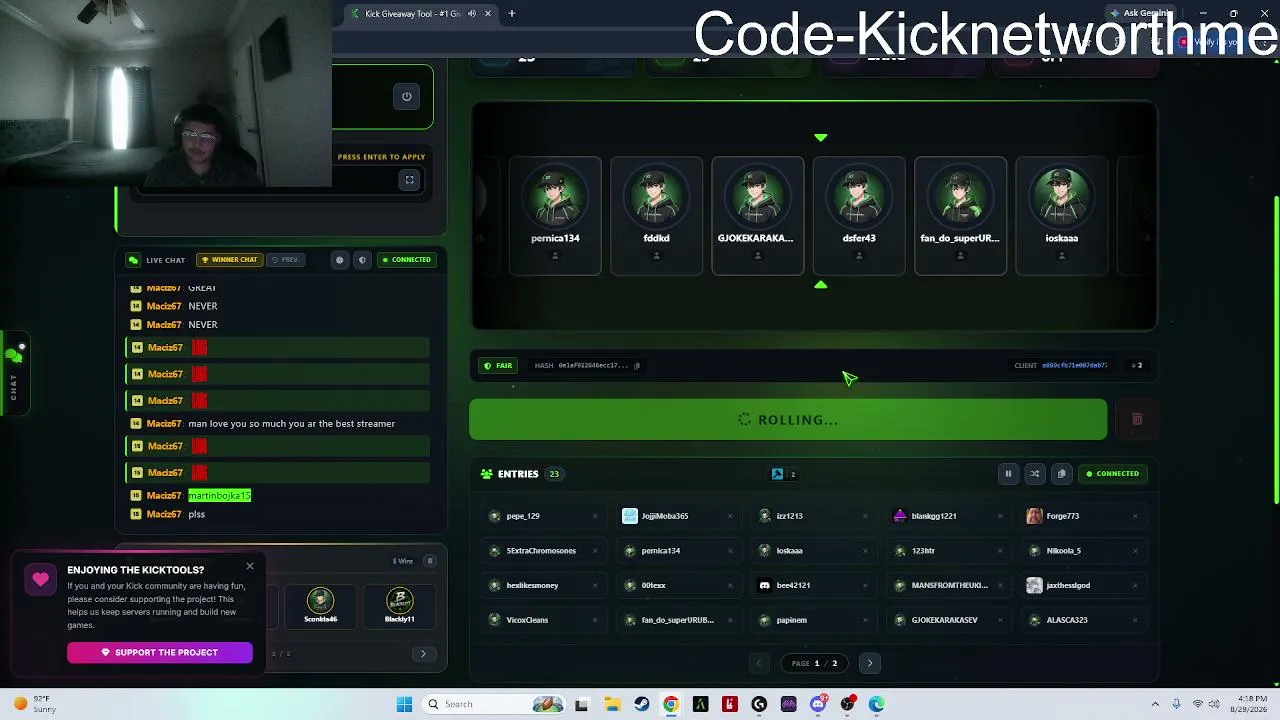
Task: Pause entries with the pause icon
Action: 1008,474
